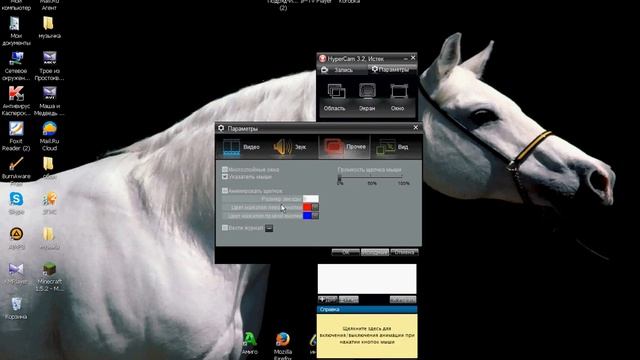
Task: Click the white notes text area in HyperCam
Action: click(367, 279)
